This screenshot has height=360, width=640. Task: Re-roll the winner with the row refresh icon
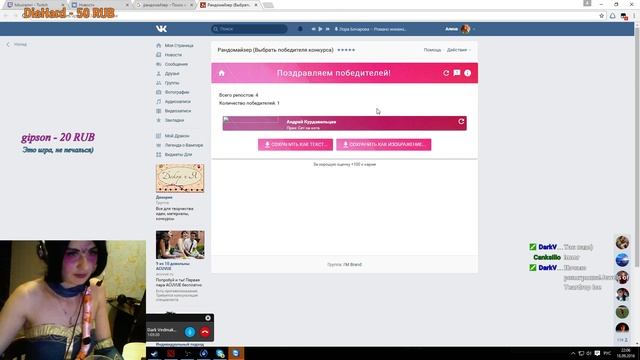pos(461,121)
